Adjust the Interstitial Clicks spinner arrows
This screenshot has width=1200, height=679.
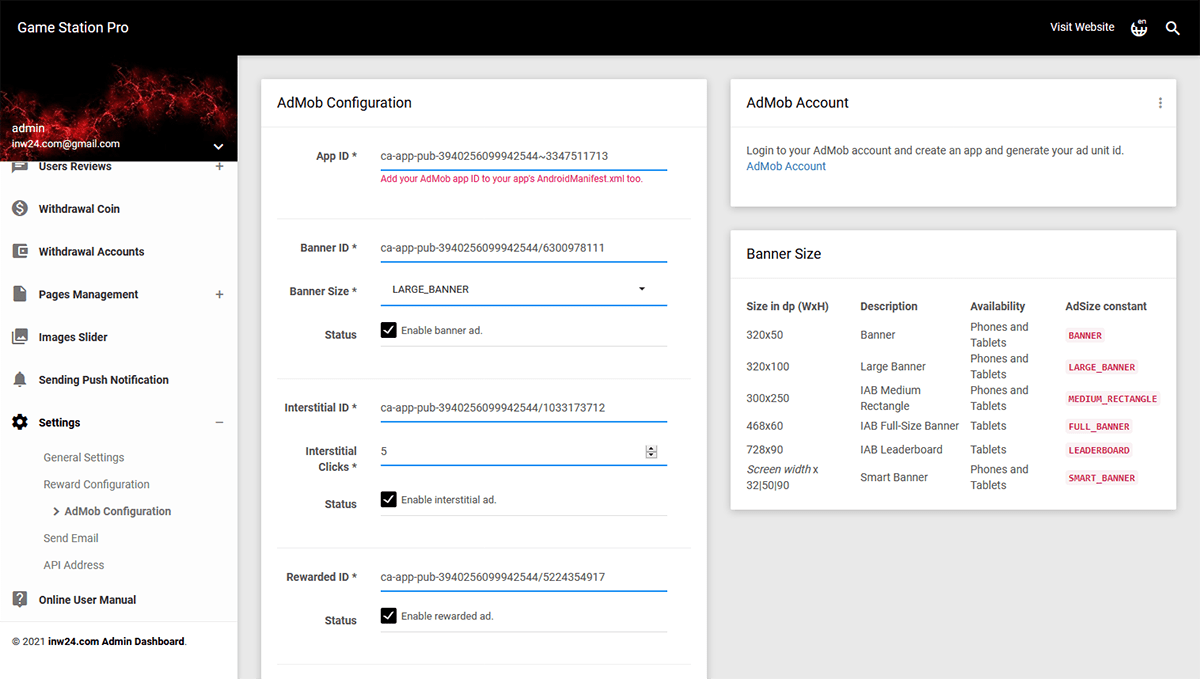pyautogui.click(x=651, y=452)
